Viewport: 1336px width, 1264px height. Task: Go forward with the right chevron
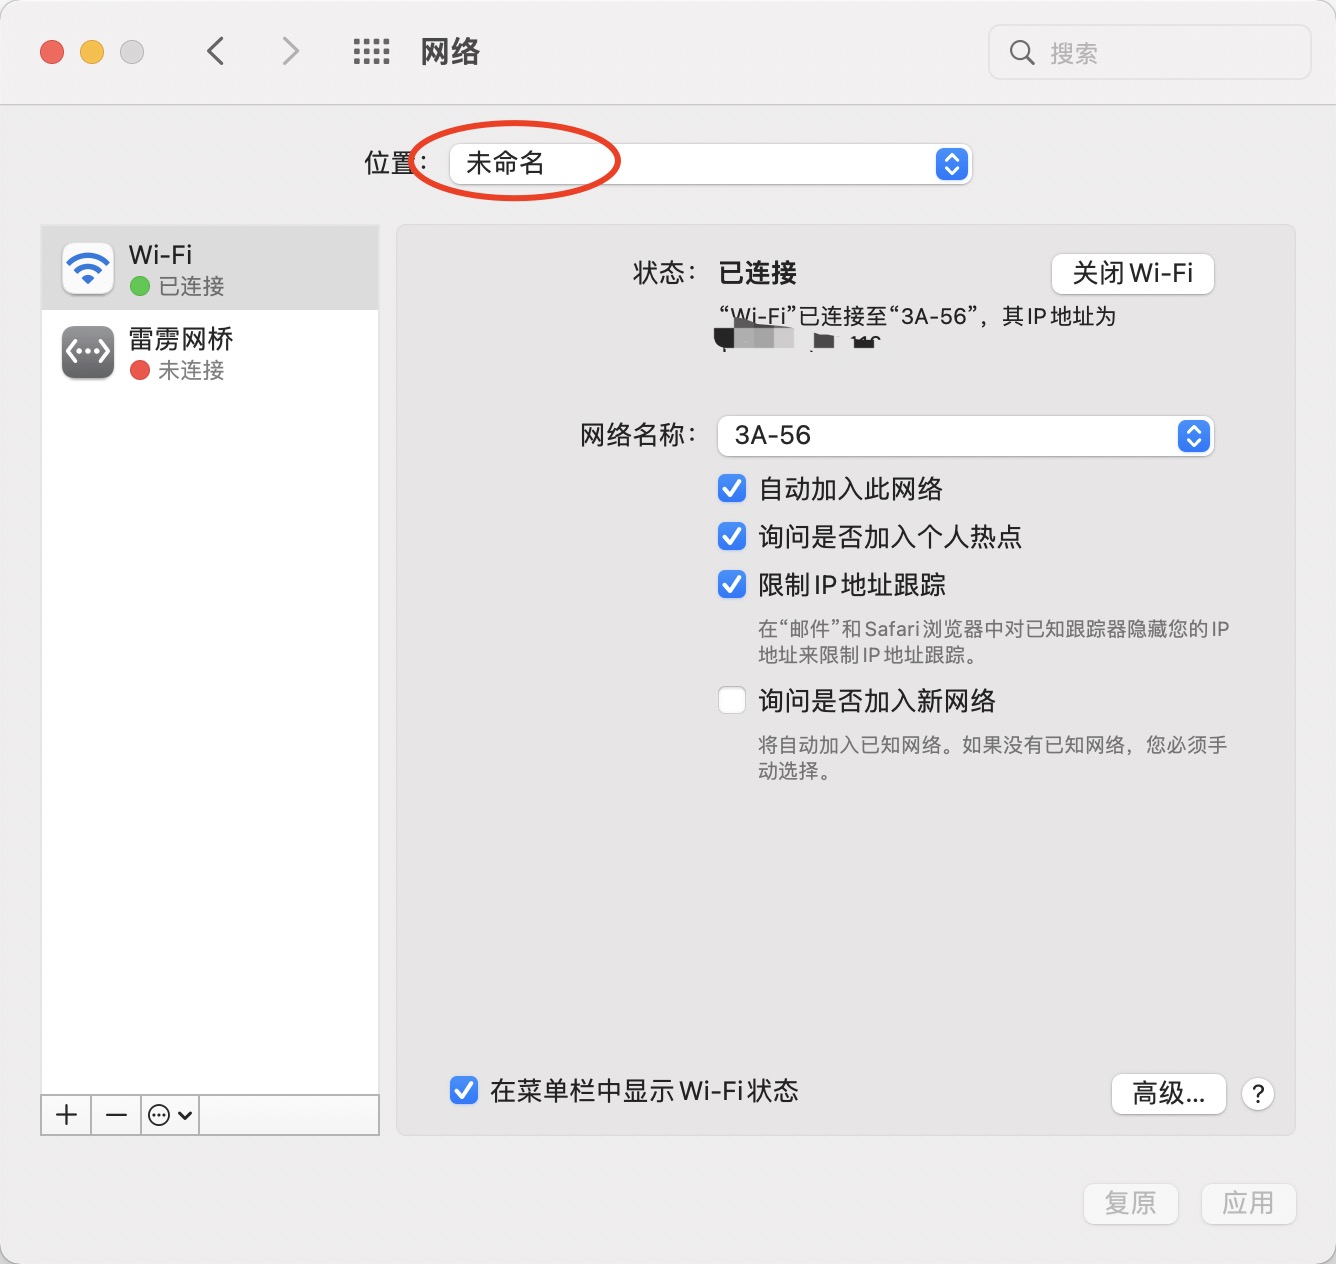point(290,51)
